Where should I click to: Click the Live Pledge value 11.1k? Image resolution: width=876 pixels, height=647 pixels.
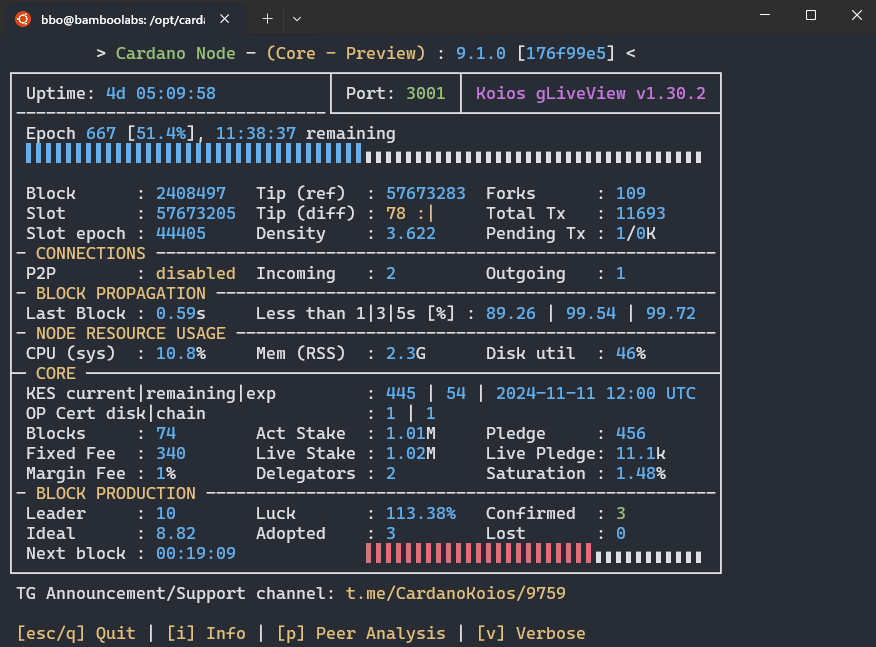641,454
